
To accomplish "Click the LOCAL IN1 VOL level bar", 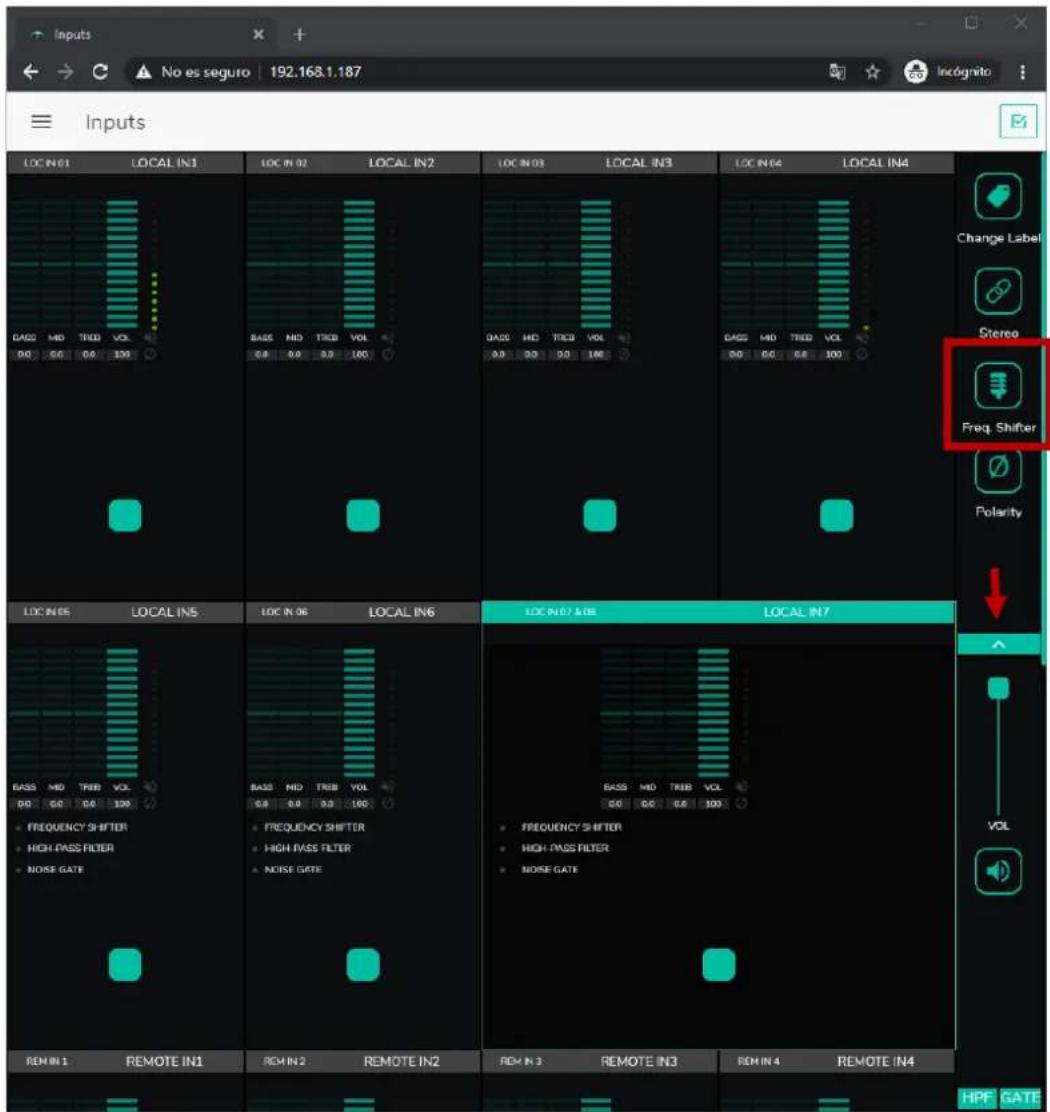I will point(122,265).
